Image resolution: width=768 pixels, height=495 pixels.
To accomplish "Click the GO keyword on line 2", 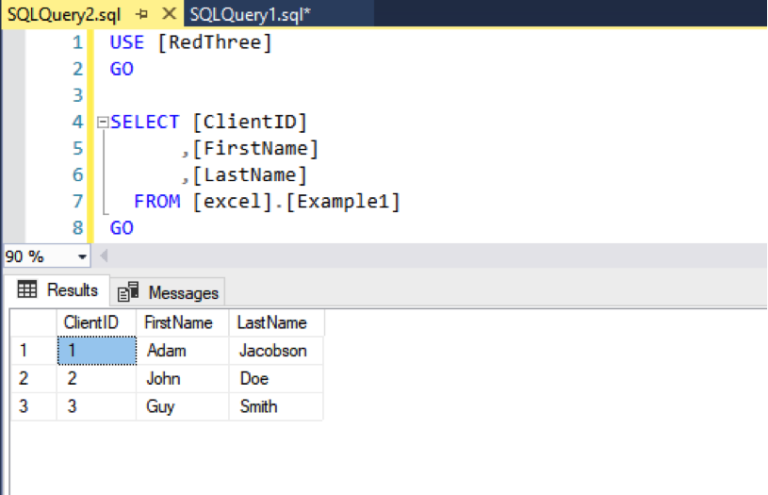I will (x=121, y=69).
